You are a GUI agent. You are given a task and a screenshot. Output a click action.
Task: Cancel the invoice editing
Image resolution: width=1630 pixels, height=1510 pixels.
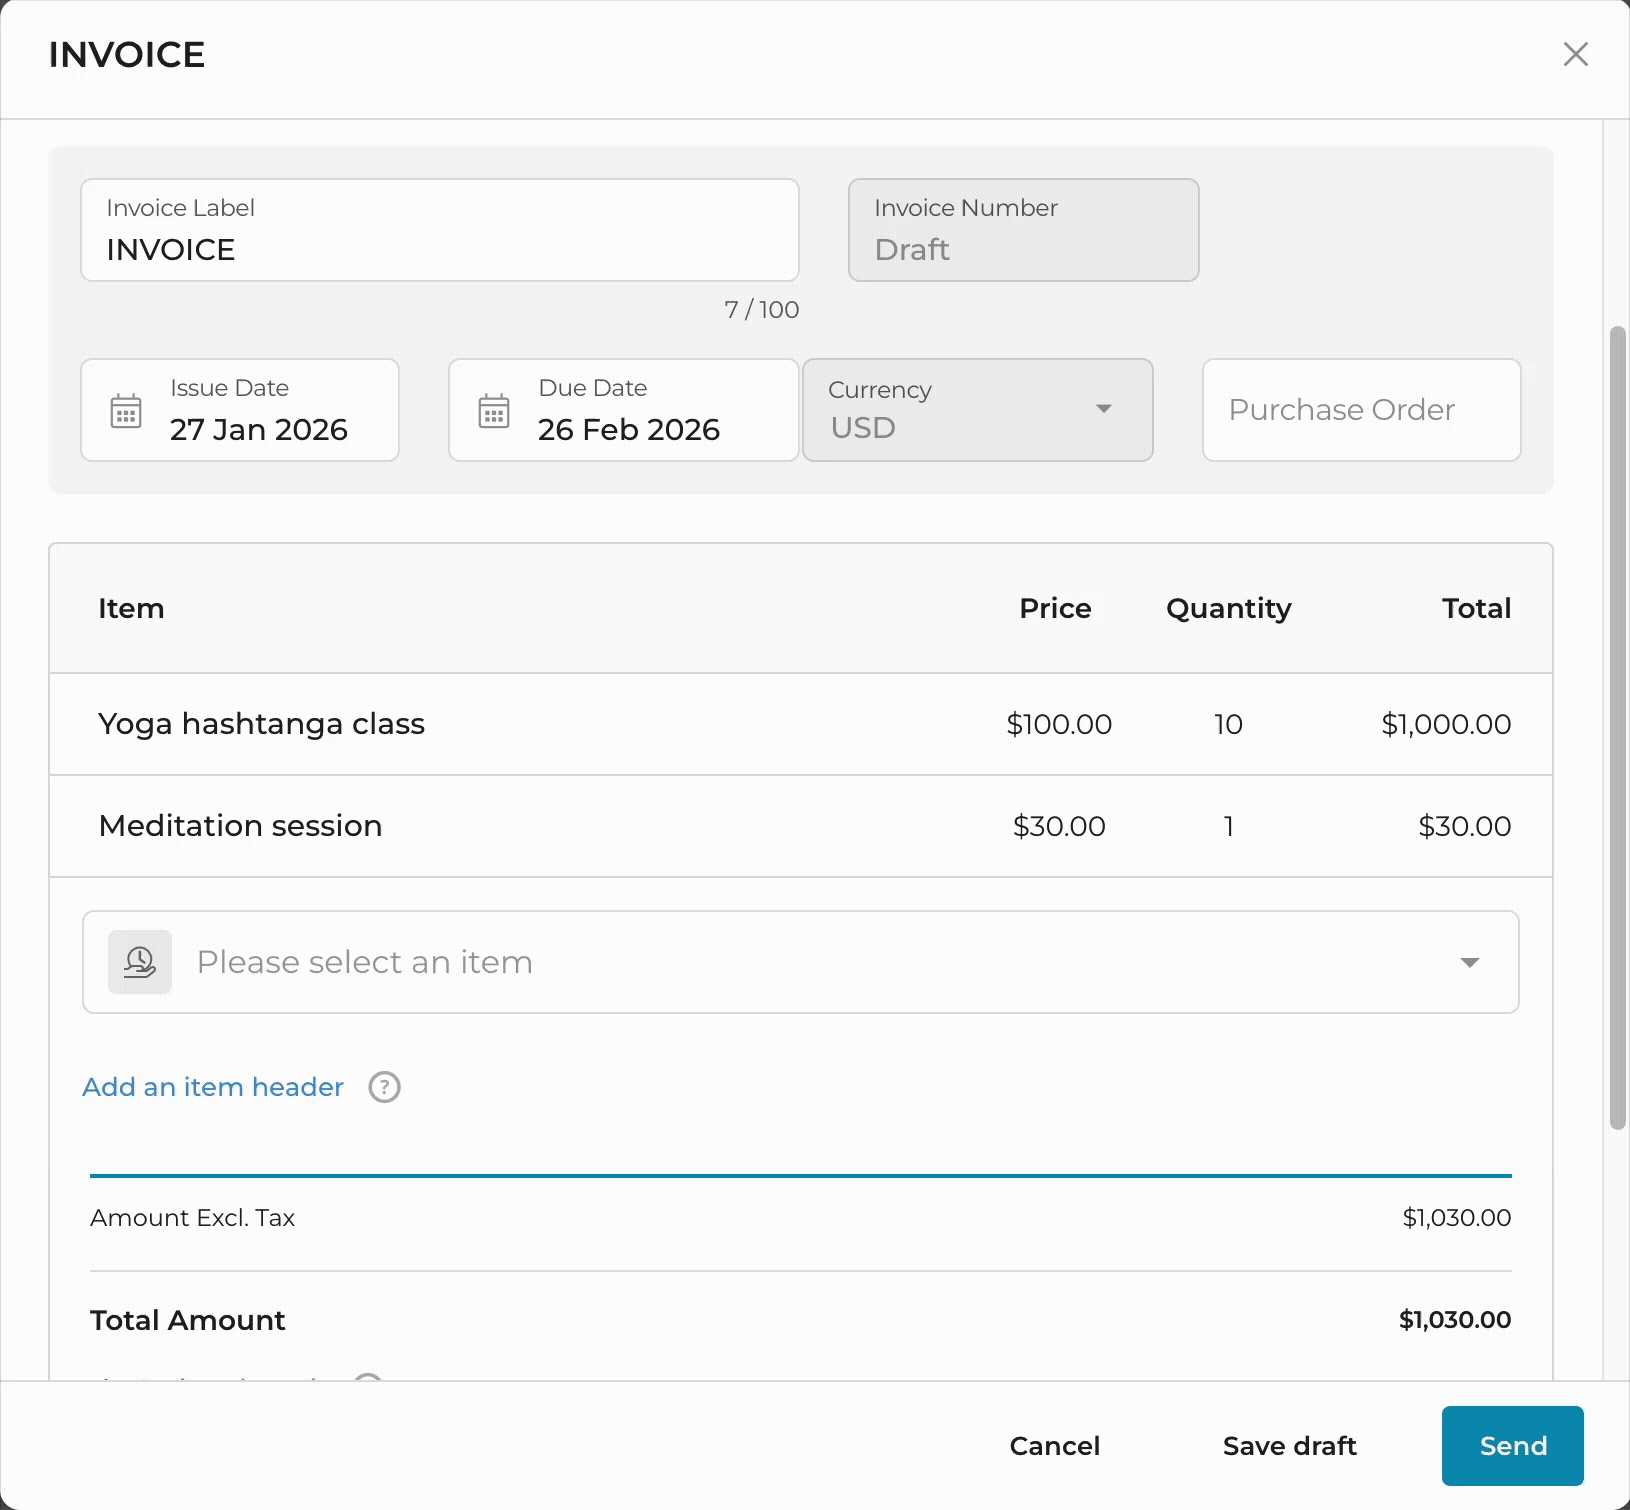pos(1054,1446)
